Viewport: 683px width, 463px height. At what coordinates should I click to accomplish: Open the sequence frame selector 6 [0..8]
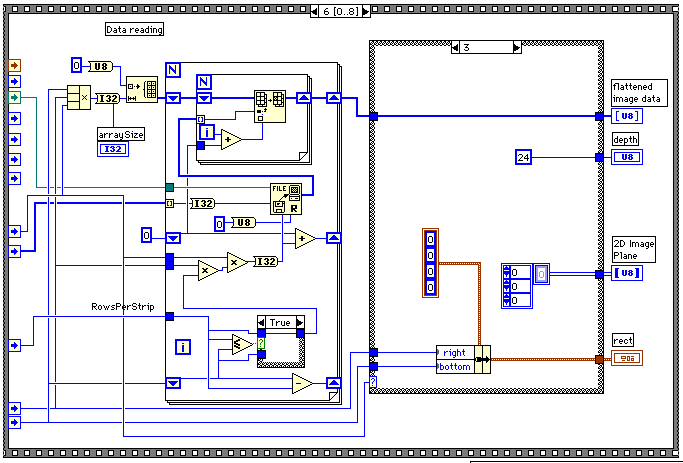340,11
